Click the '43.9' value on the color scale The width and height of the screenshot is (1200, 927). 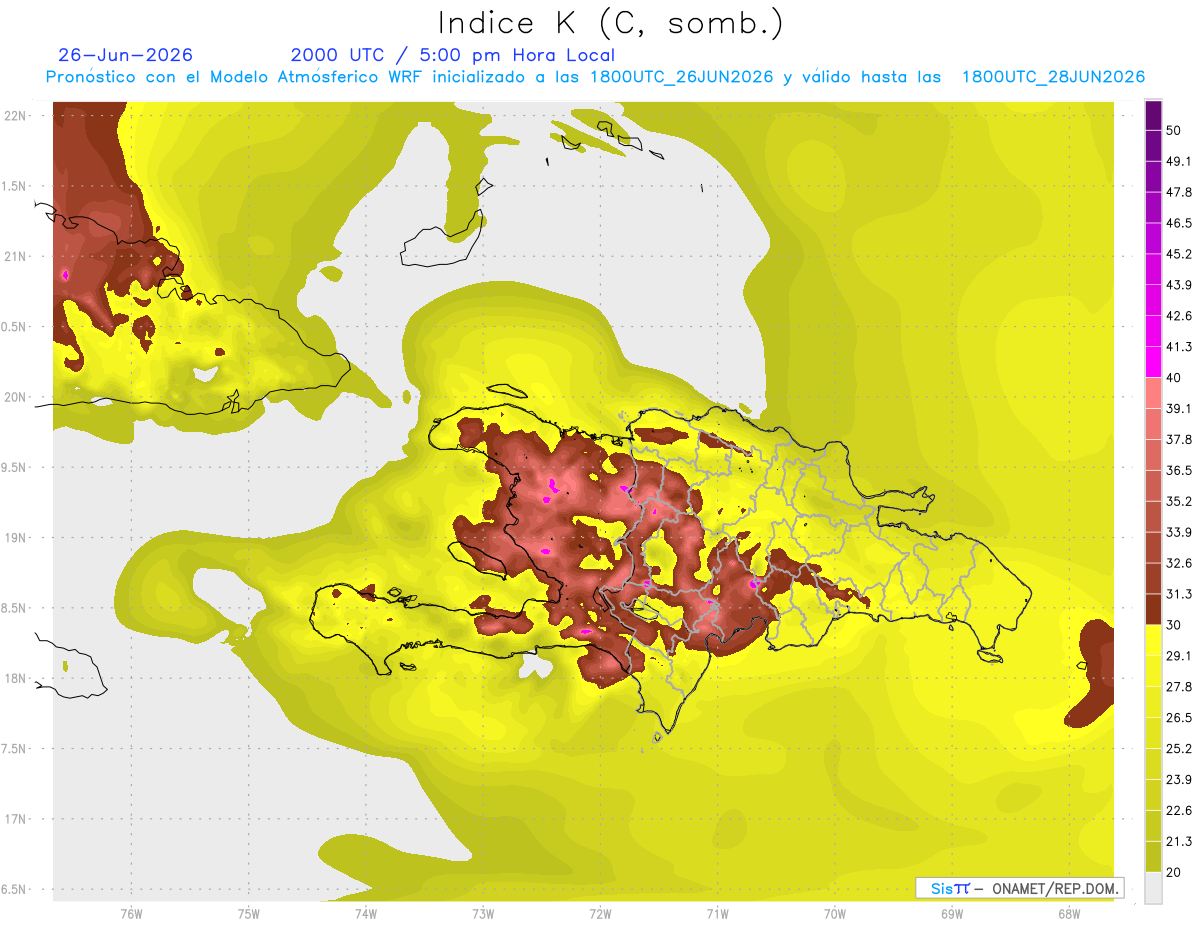pos(1178,285)
